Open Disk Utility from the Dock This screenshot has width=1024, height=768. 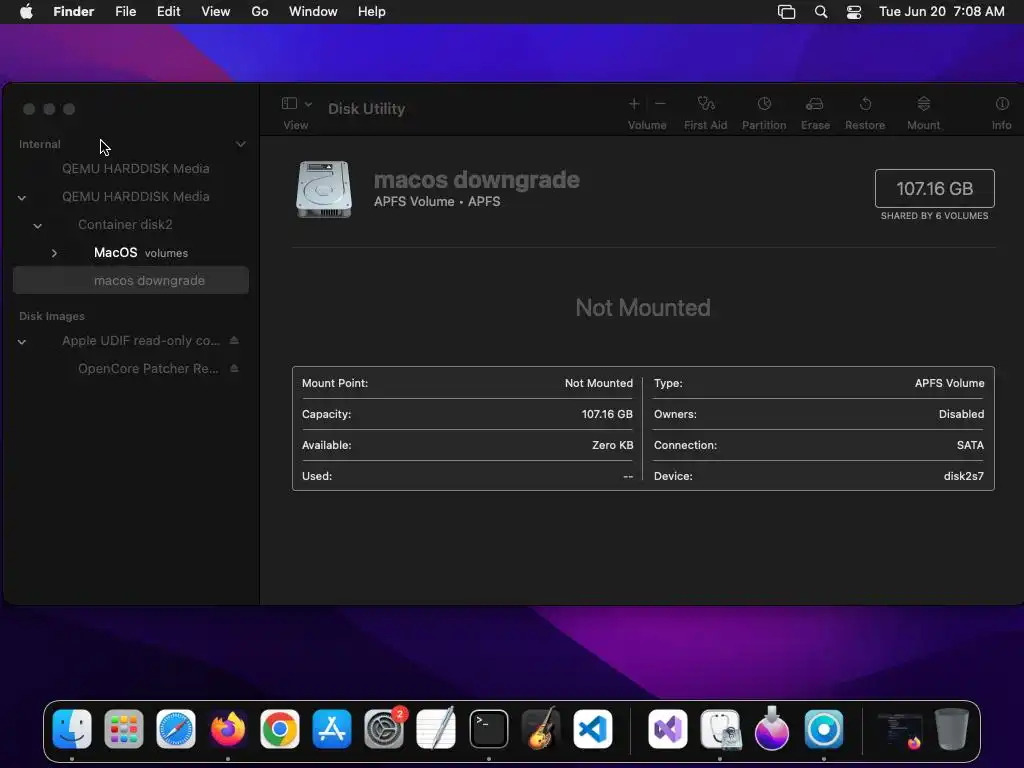point(720,729)
